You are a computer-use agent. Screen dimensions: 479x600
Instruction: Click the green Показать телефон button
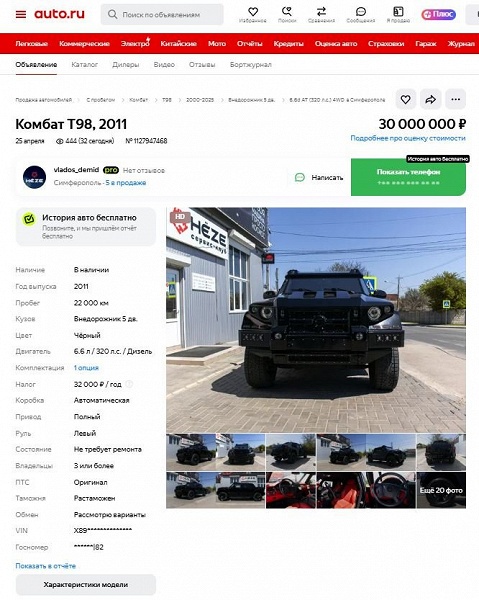408,177
